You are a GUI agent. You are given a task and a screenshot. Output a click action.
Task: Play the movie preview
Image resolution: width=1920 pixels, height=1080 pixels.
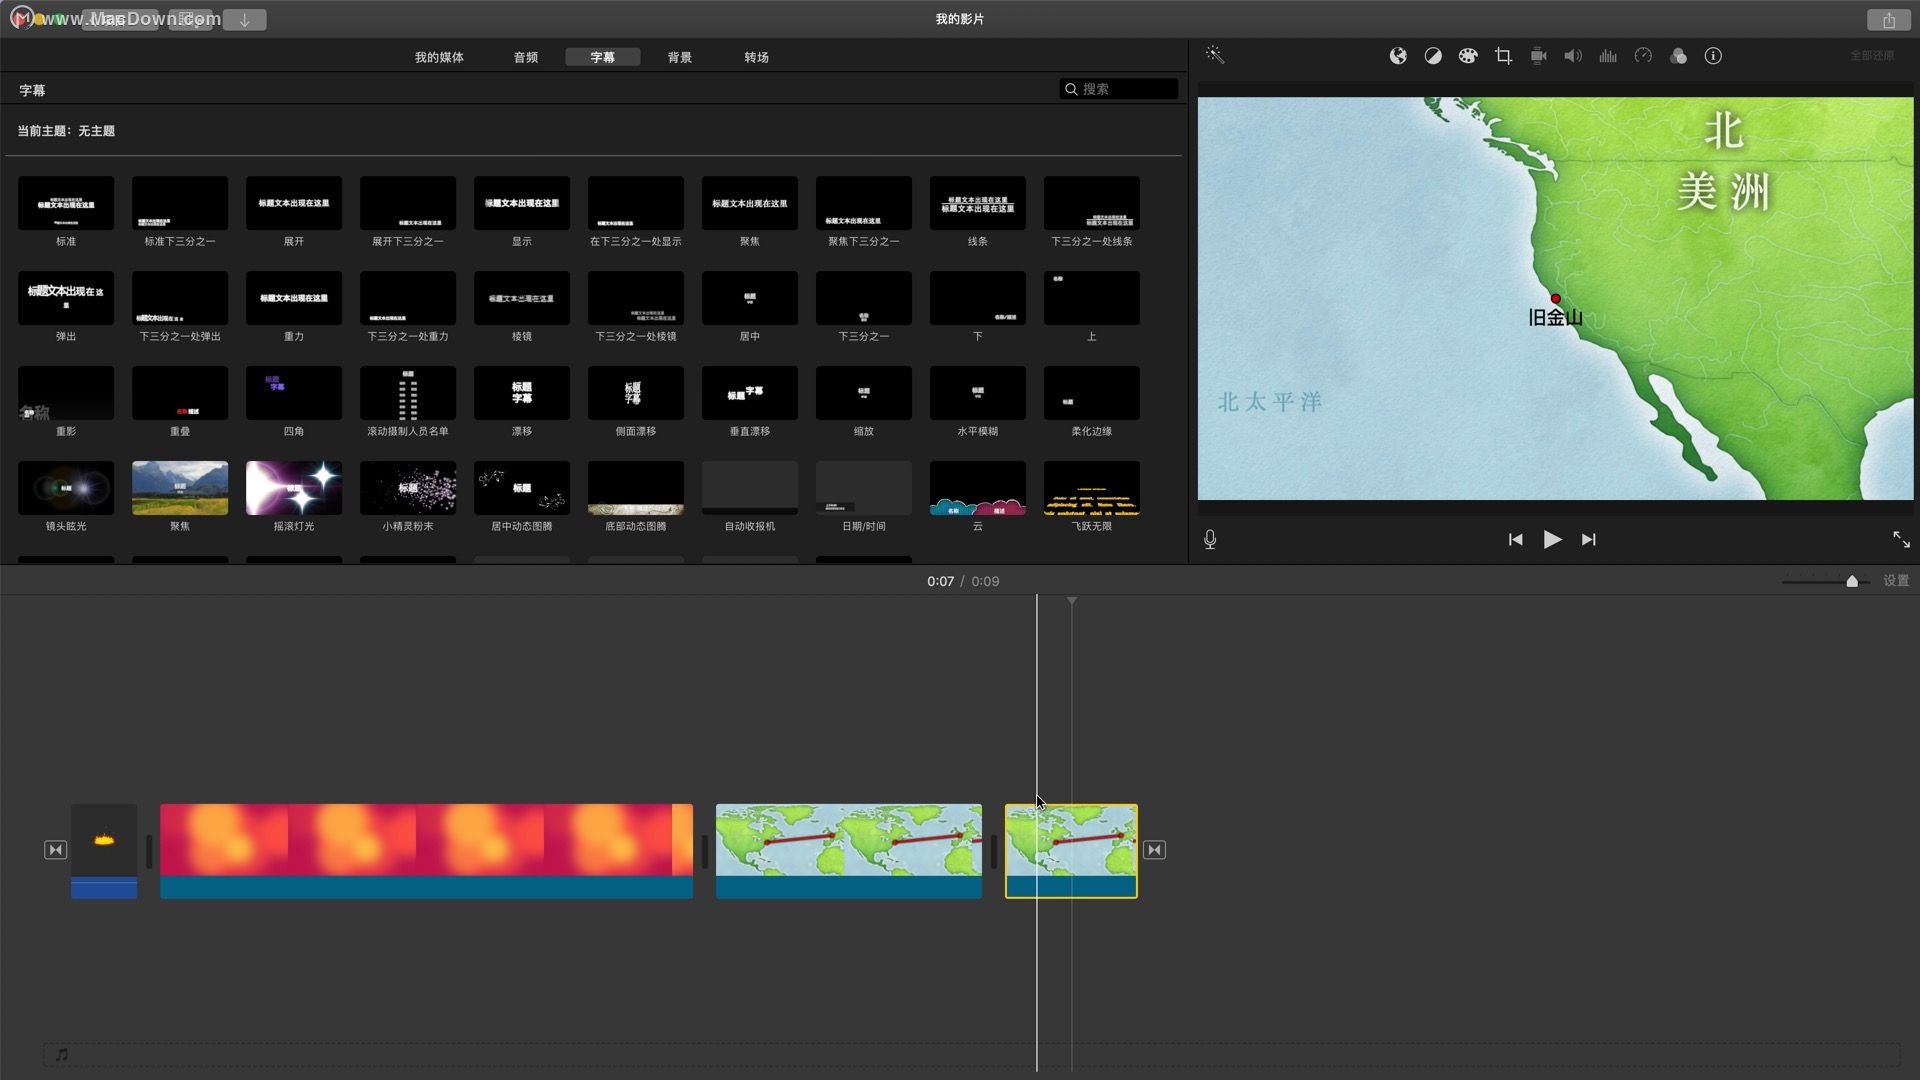[x=1552, y=540]
